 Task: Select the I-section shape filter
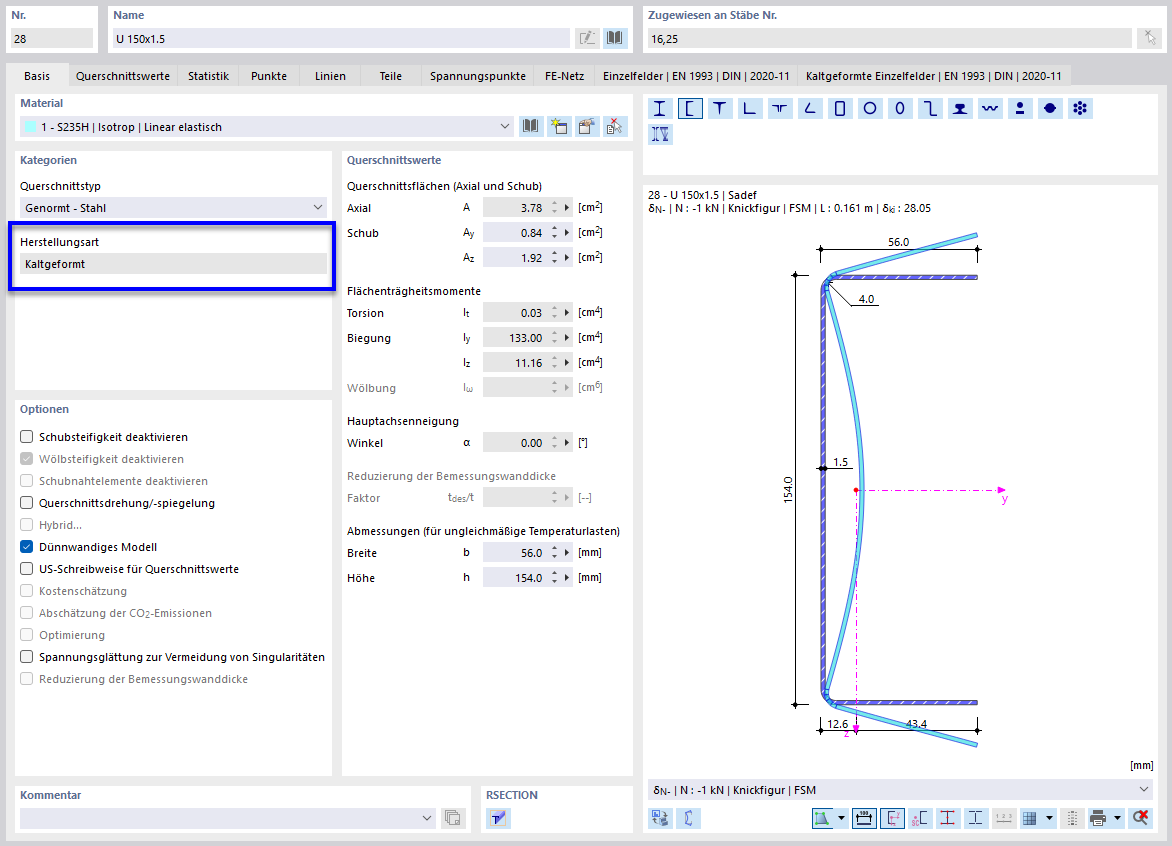pos(660,108)
